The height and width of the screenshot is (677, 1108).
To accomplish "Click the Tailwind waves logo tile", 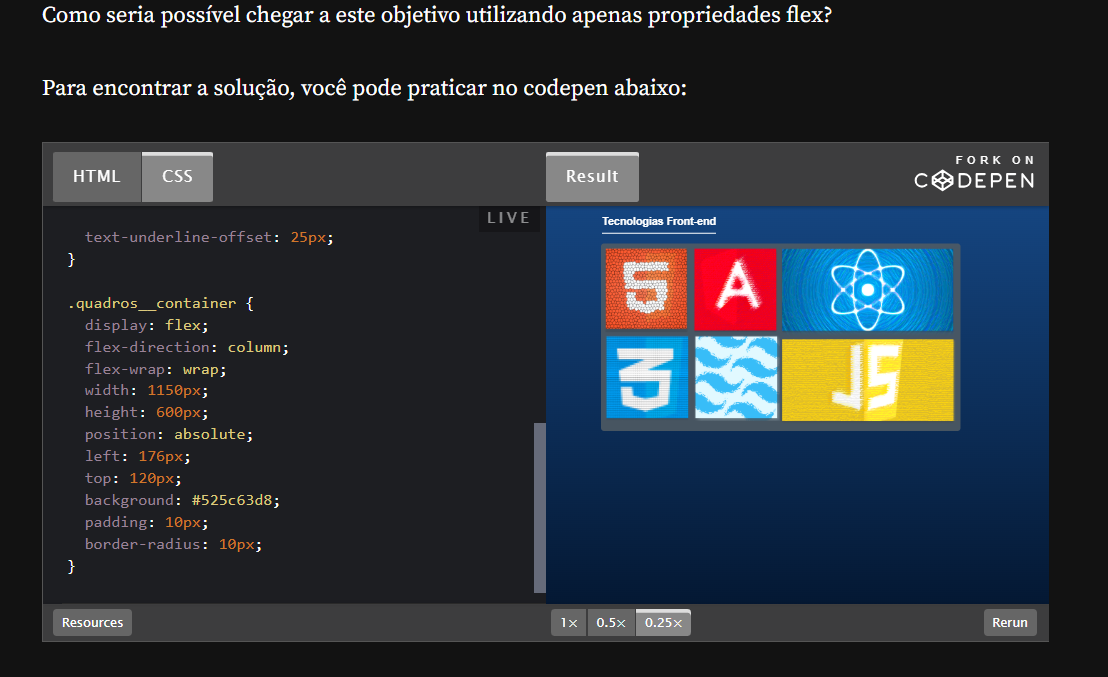I will click(736, 377).
